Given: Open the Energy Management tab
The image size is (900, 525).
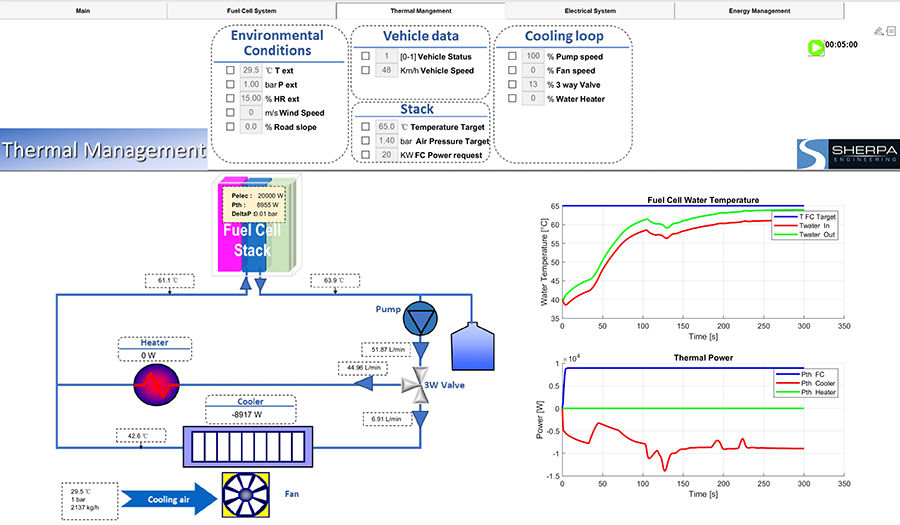Looking at the screenshot, I should point(759,11).
